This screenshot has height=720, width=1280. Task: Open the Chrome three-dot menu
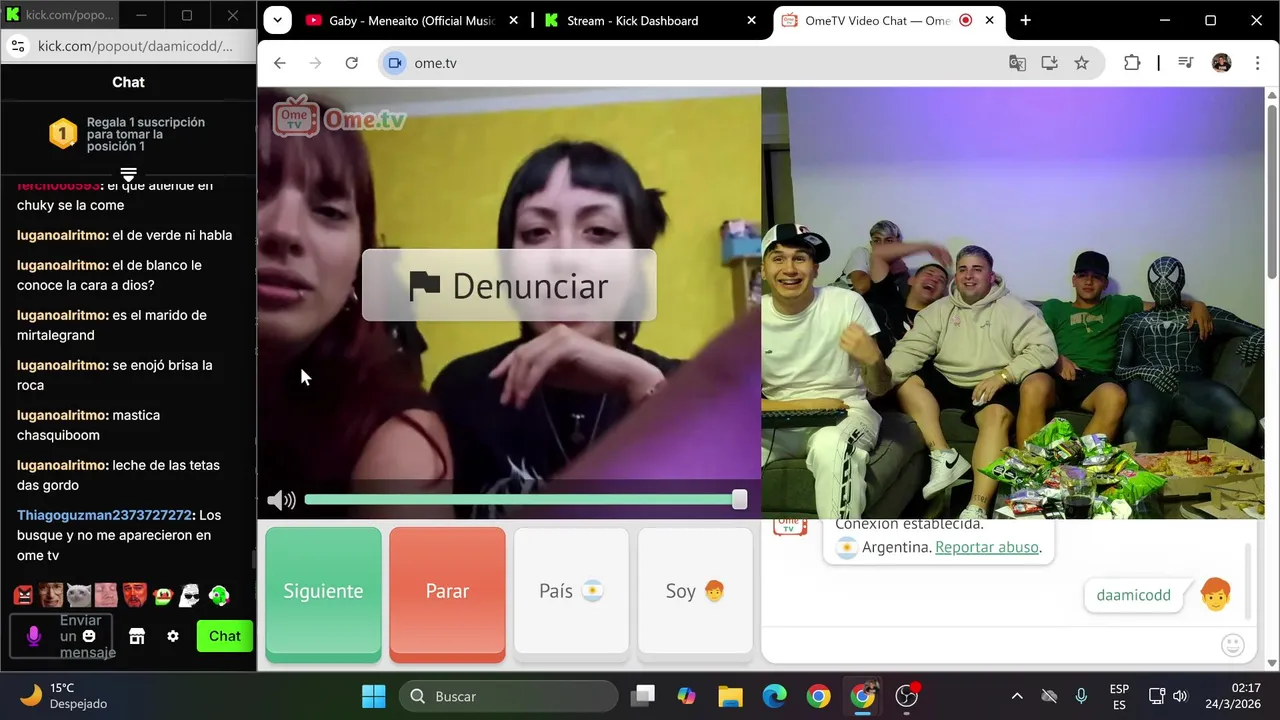click(x=1257, y=63)
